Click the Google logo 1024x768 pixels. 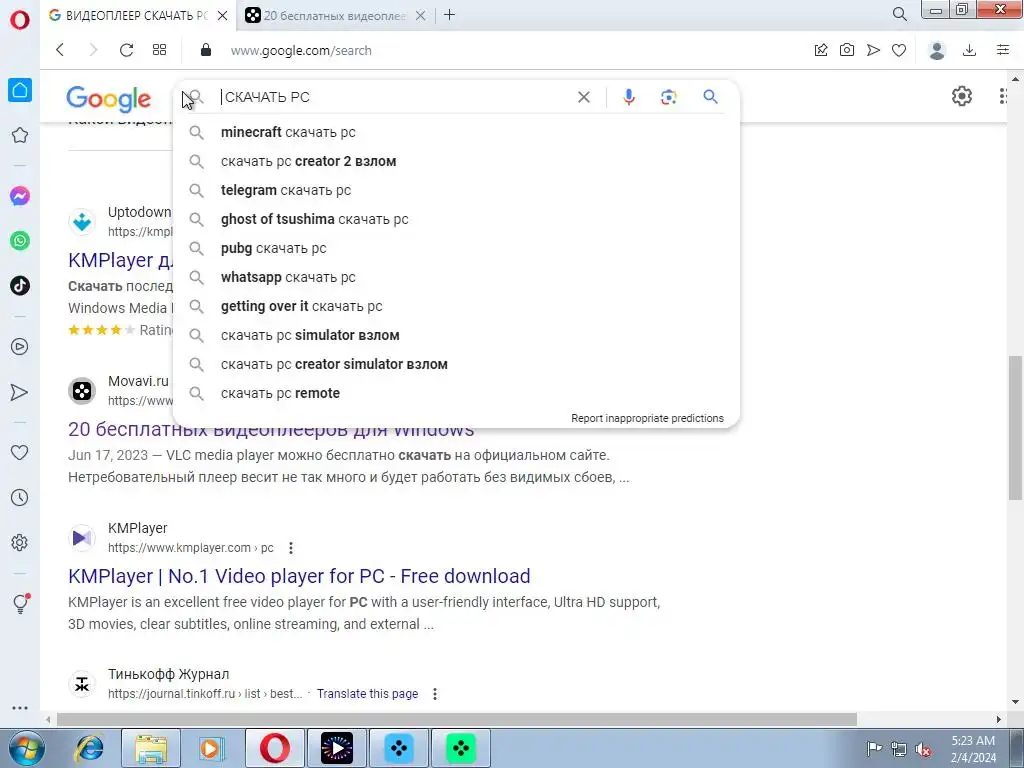108,99
